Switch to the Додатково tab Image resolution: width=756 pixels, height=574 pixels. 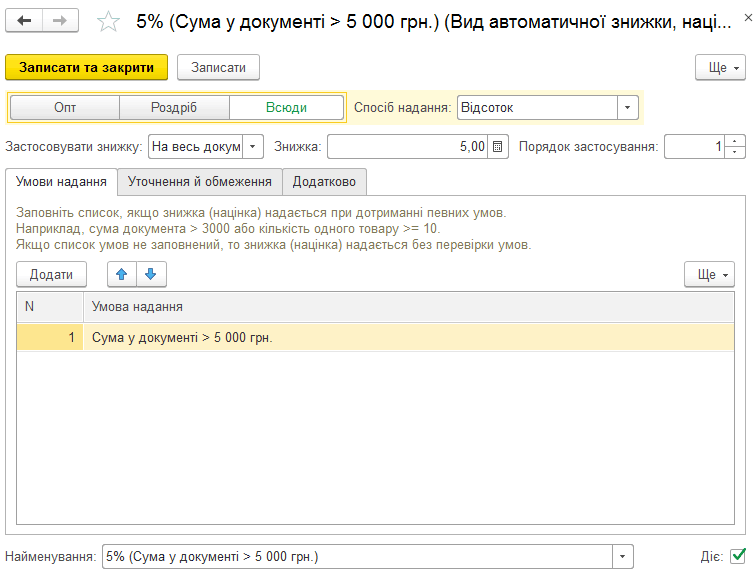tap(324, 182)
